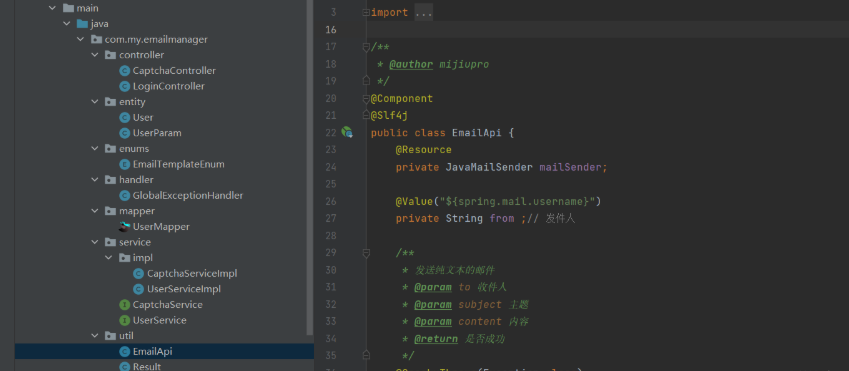Collapse the entity package chevron
Viewport: 849px width, 371px height.
click(95, 102)
